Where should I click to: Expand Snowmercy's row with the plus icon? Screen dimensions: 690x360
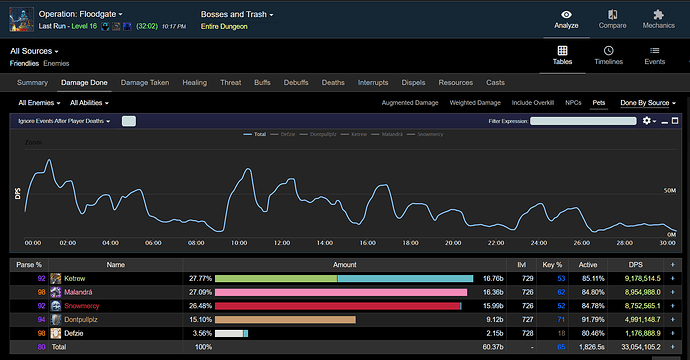pos(672,305)
